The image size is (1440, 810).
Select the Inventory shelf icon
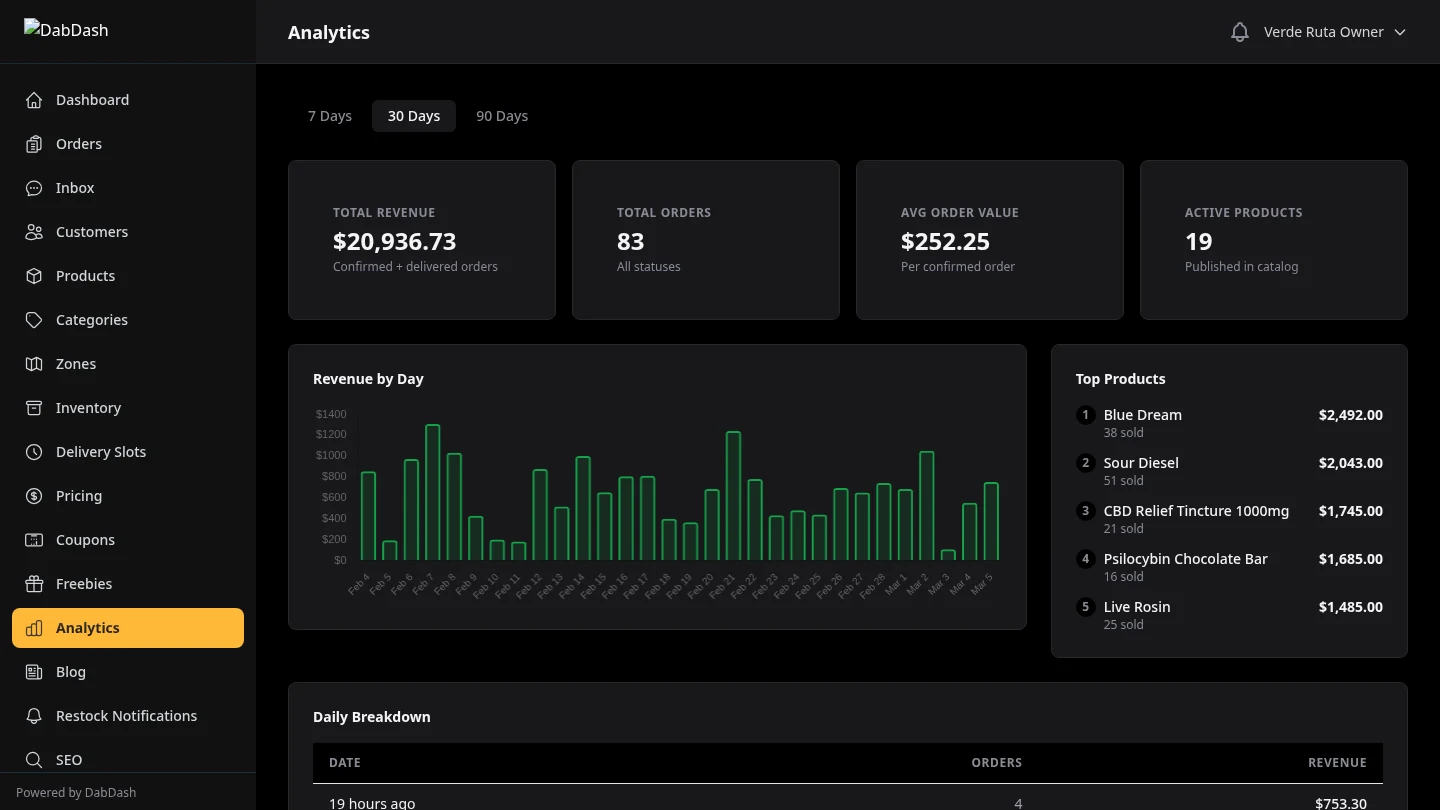[33, 407]
